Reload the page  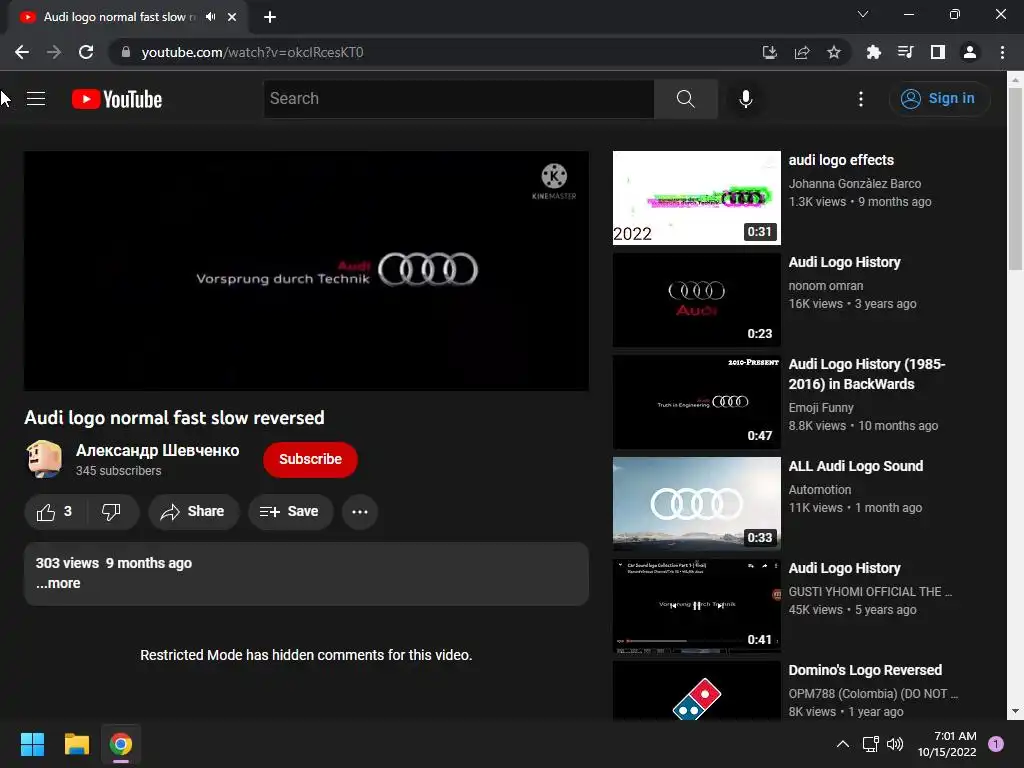(x=86, y=52)
